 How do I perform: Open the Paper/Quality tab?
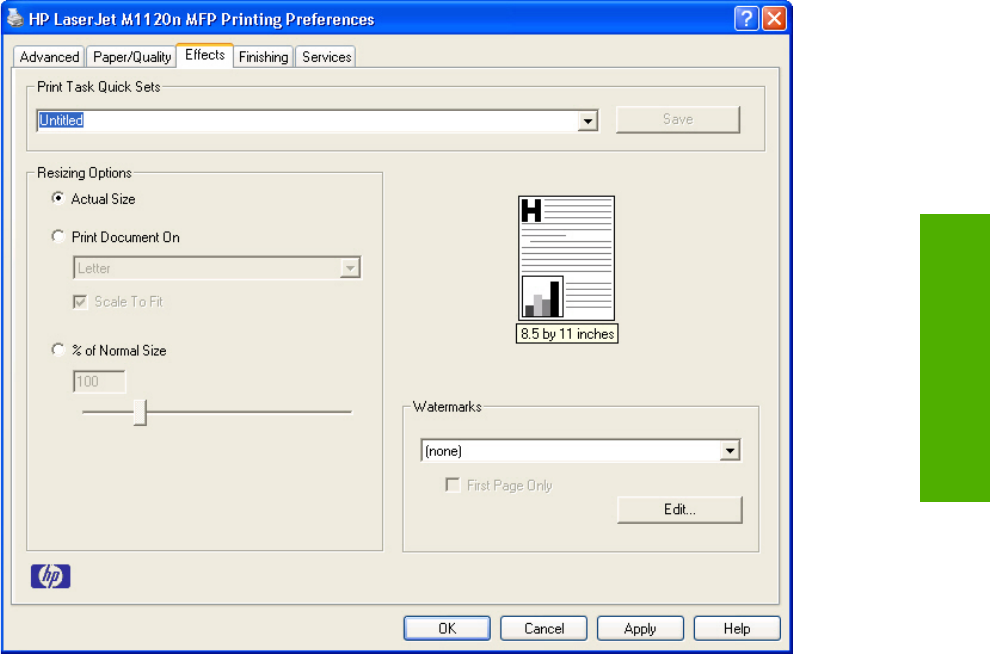point(131,57)
